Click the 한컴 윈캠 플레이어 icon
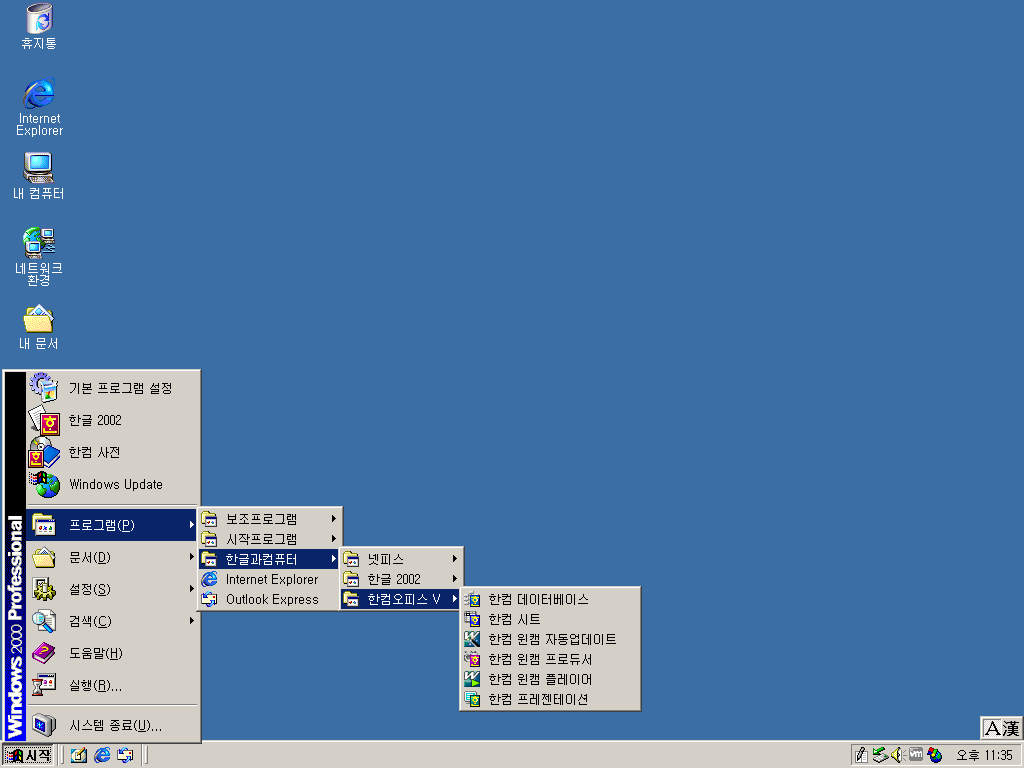The height and width of the screenshot is (768, 1024). [x=473, y=679]
